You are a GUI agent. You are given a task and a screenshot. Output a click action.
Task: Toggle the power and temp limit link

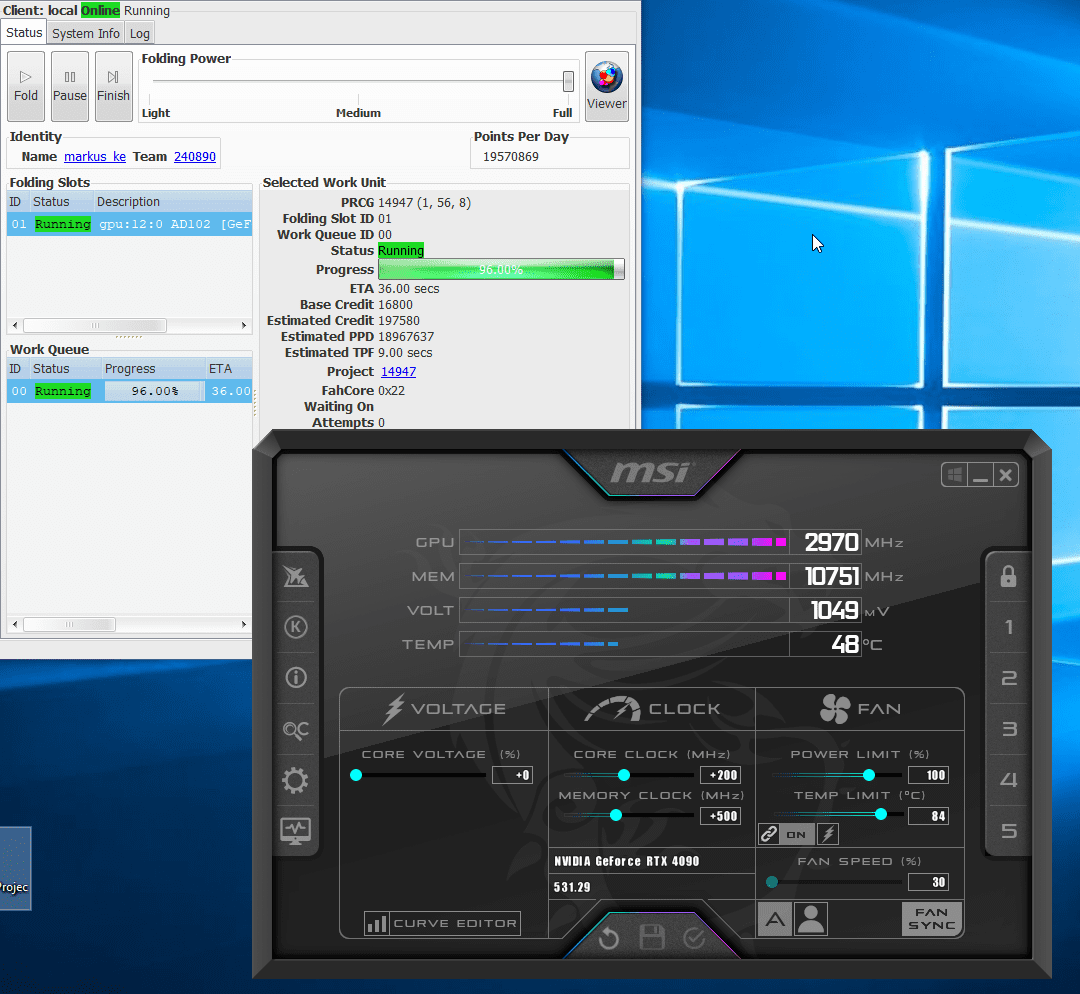[x=769, y=834]
